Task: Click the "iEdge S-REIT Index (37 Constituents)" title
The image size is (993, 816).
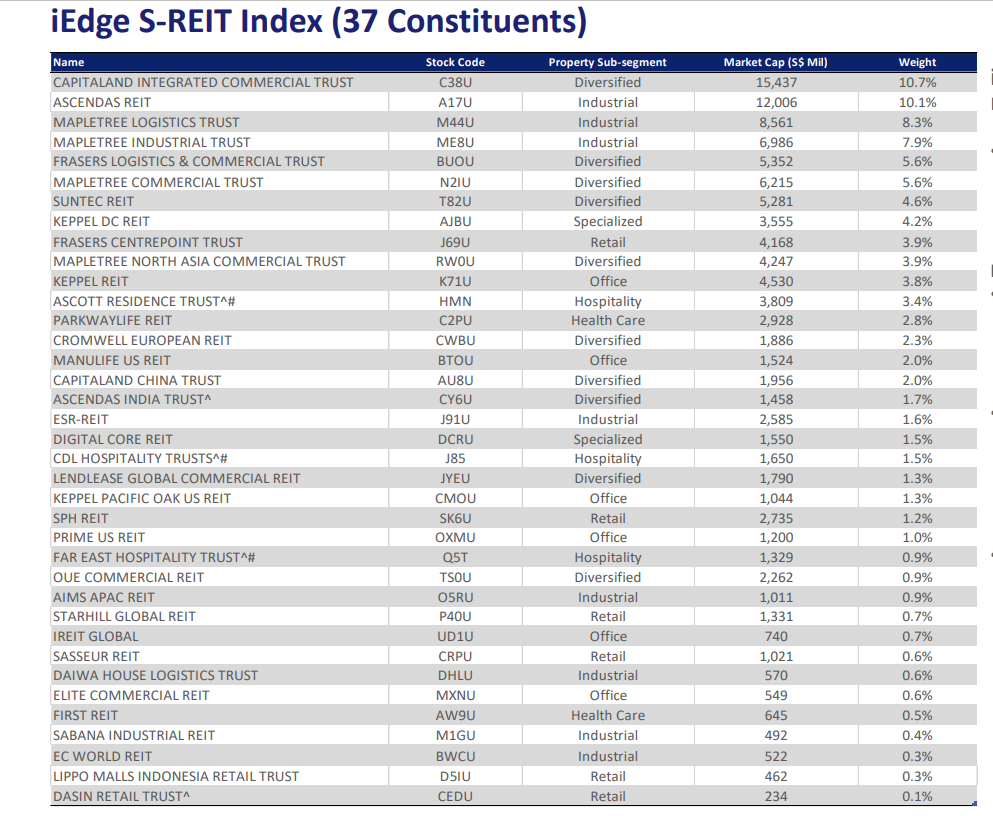Action: [319, 22]
